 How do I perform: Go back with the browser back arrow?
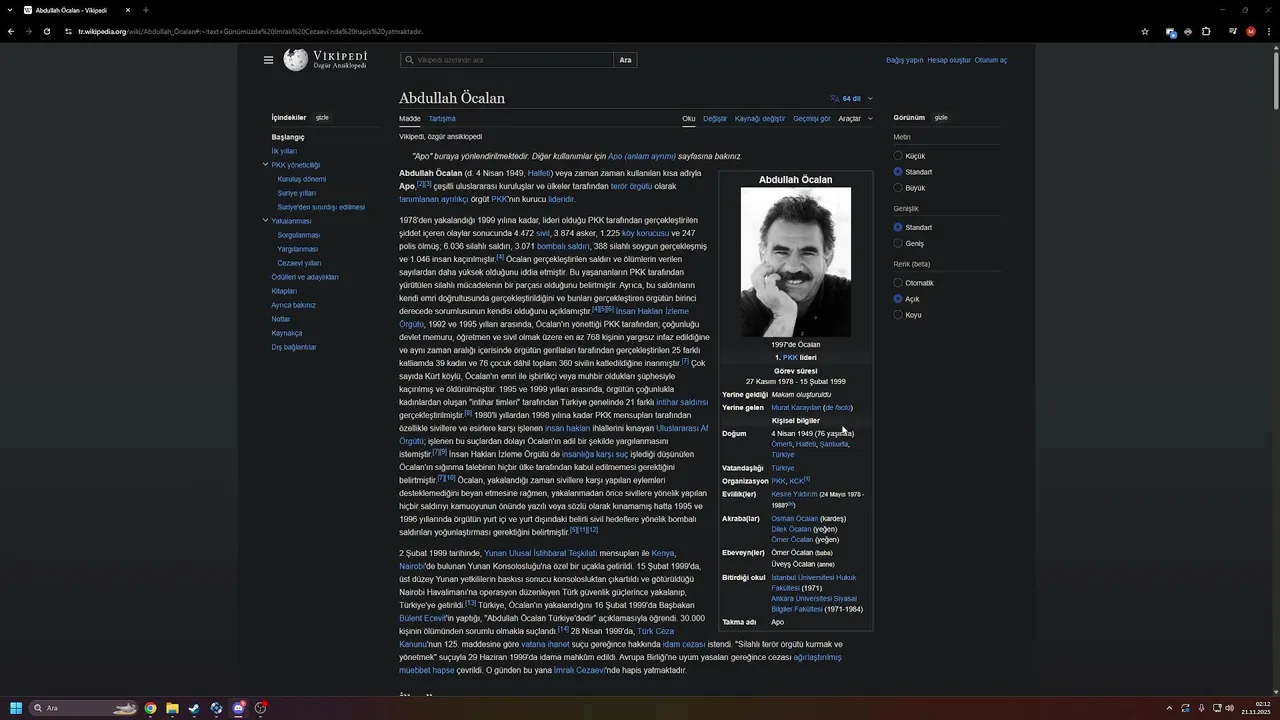click(x=11, y=31)
